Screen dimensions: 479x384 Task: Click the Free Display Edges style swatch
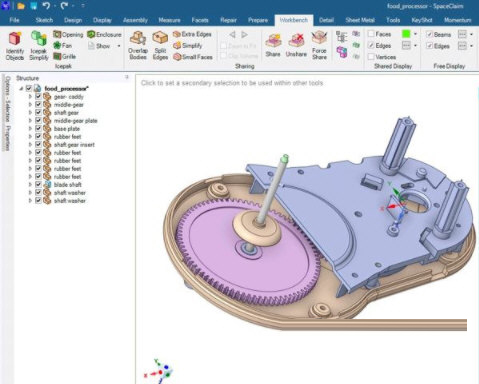pyautogui.click(x=462, y=46)
